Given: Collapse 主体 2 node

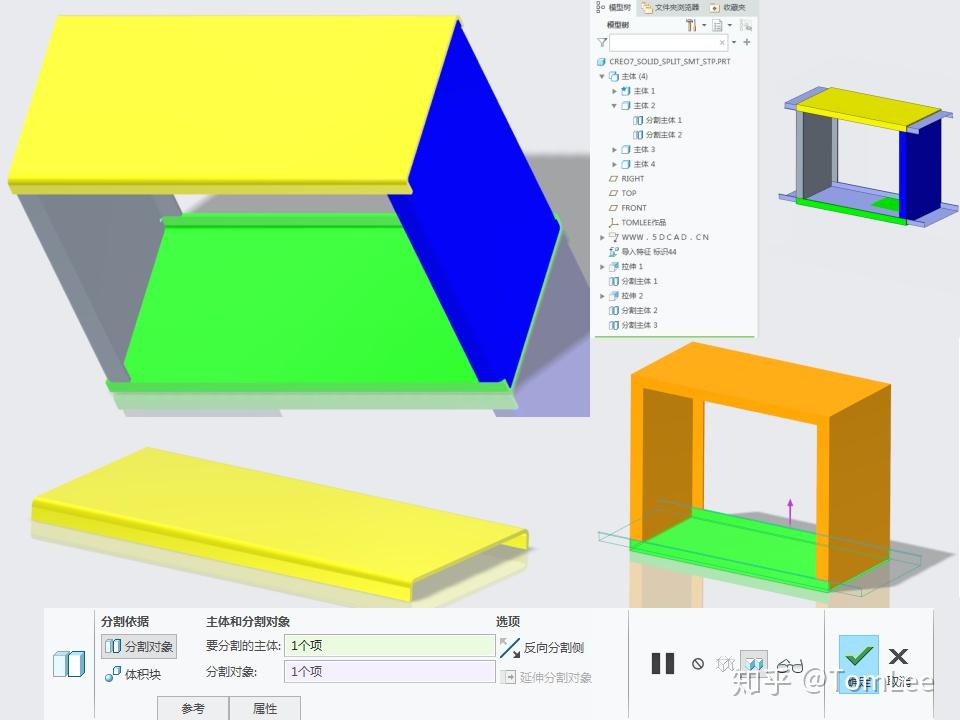Looking at the screenshot, I should tap(614, 106).
